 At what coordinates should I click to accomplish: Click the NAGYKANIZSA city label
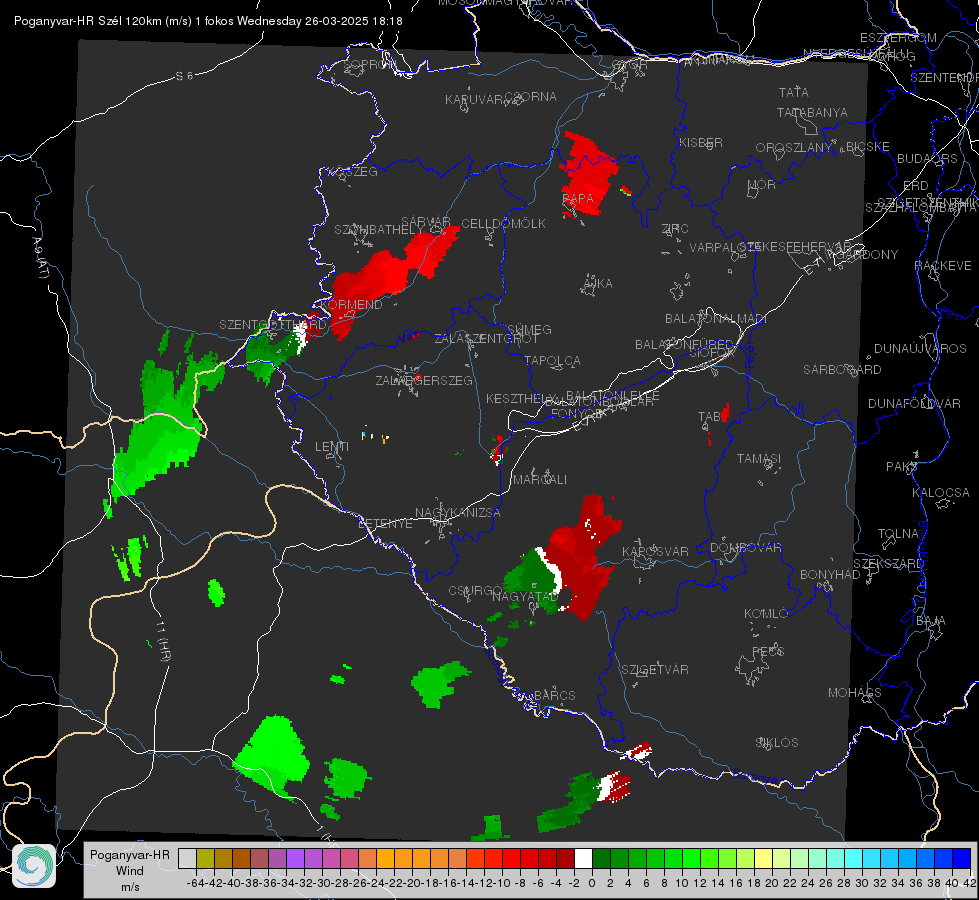tap(458, 513)
